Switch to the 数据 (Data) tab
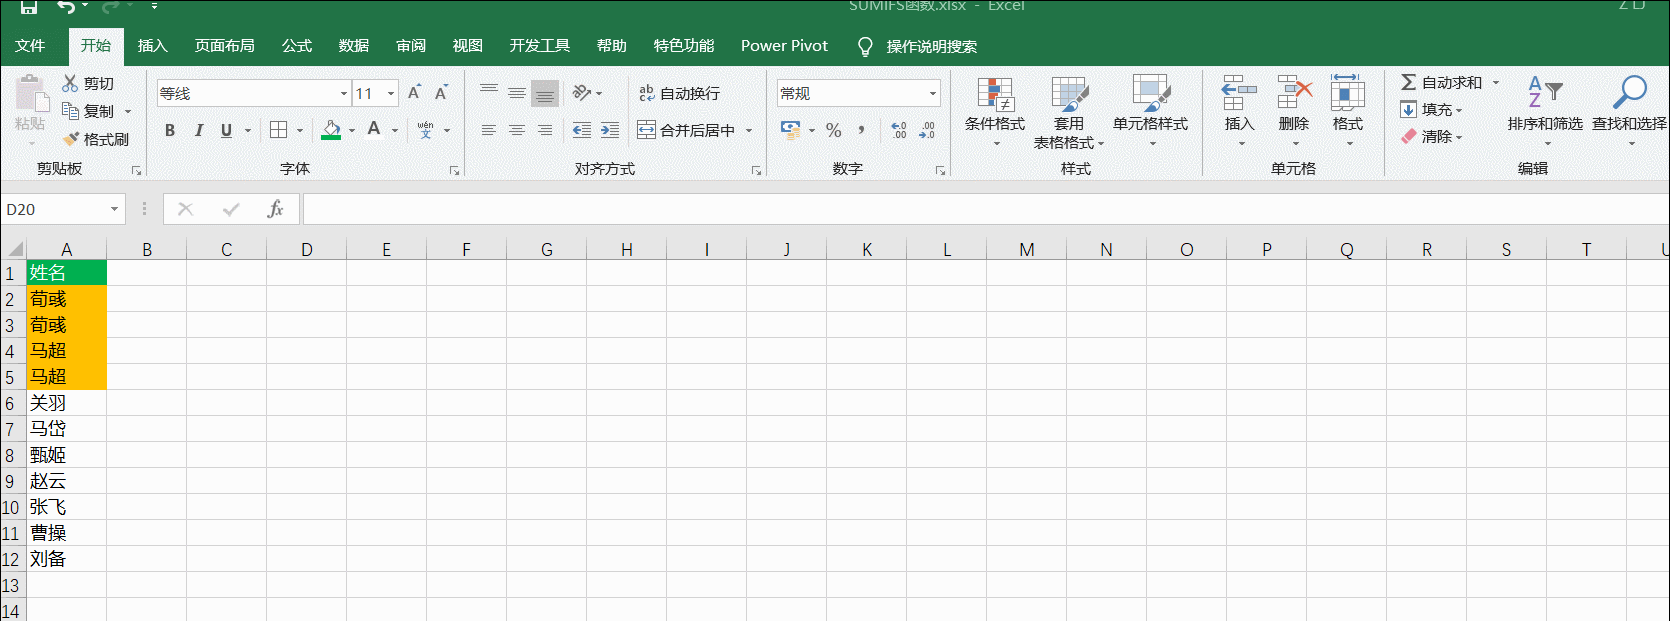Viewport: 1670px width, 621px height. click(353, 46)
